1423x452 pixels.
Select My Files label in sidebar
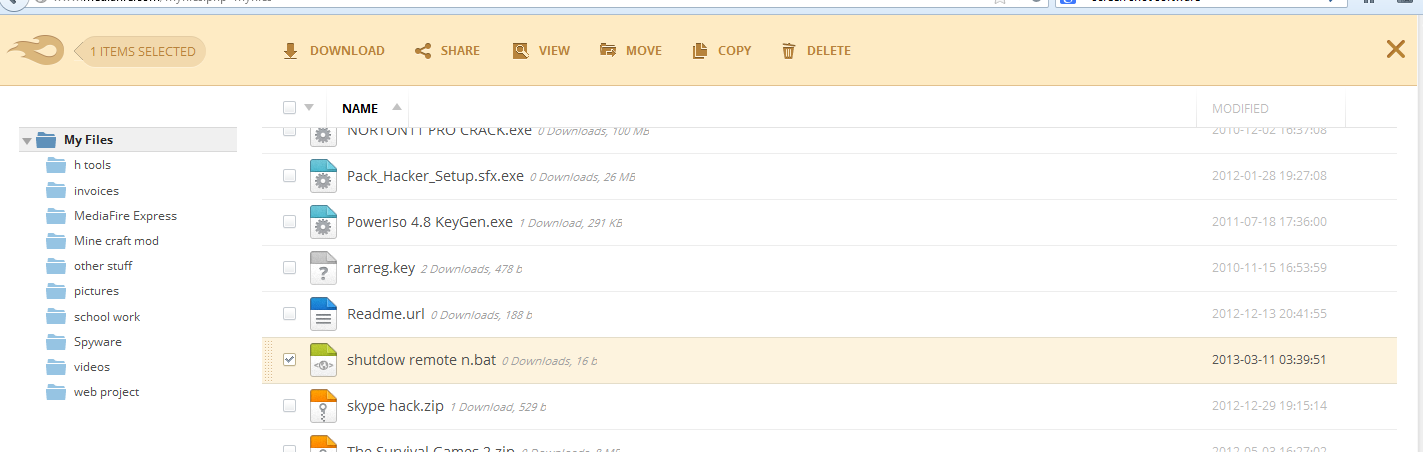(x=88, y=140)
